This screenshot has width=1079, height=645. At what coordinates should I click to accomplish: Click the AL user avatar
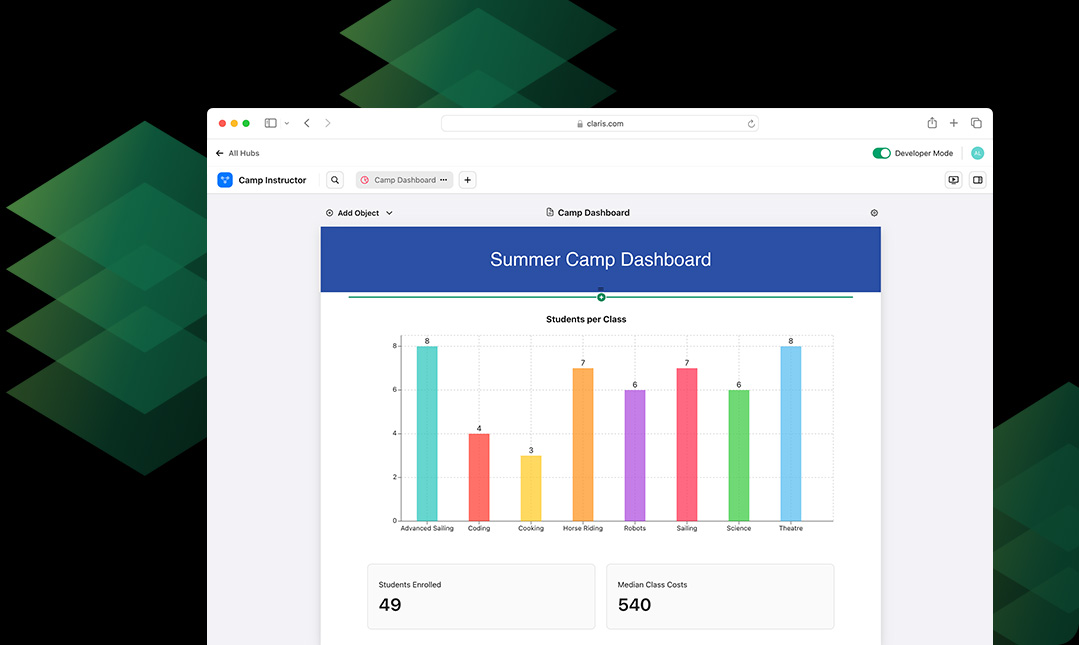(x=977, y=153)
